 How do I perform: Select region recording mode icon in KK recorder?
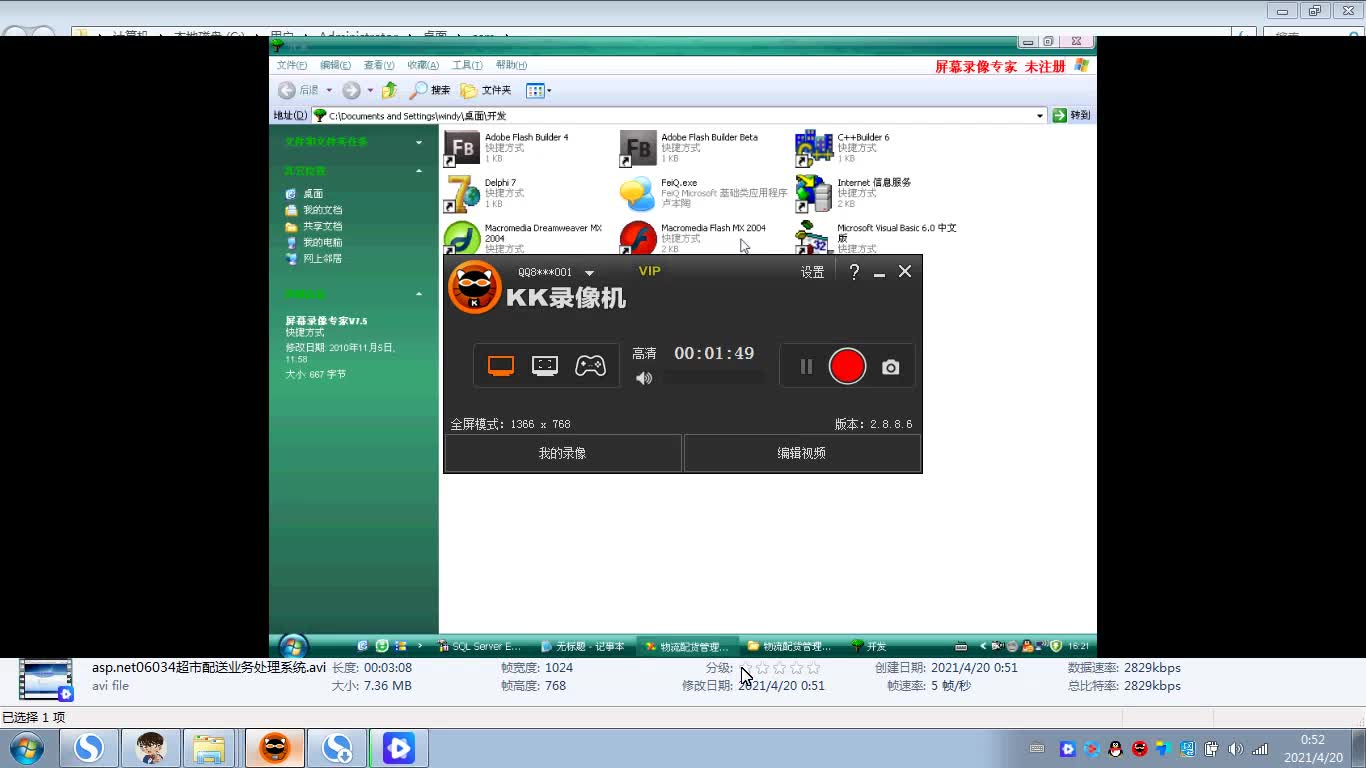545,366
